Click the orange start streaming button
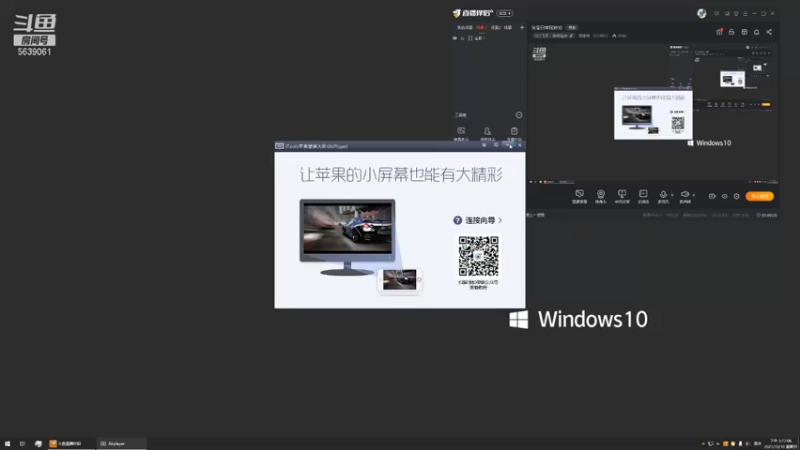The image size is (800, 450). pyautogui.click(x=760, y=196)
